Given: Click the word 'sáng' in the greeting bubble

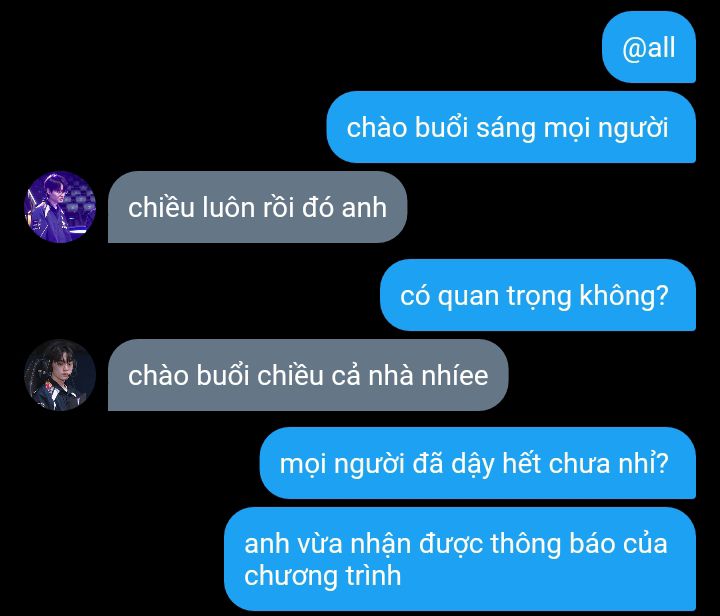Looking at the screenshot, I should (x=506, y=129).
